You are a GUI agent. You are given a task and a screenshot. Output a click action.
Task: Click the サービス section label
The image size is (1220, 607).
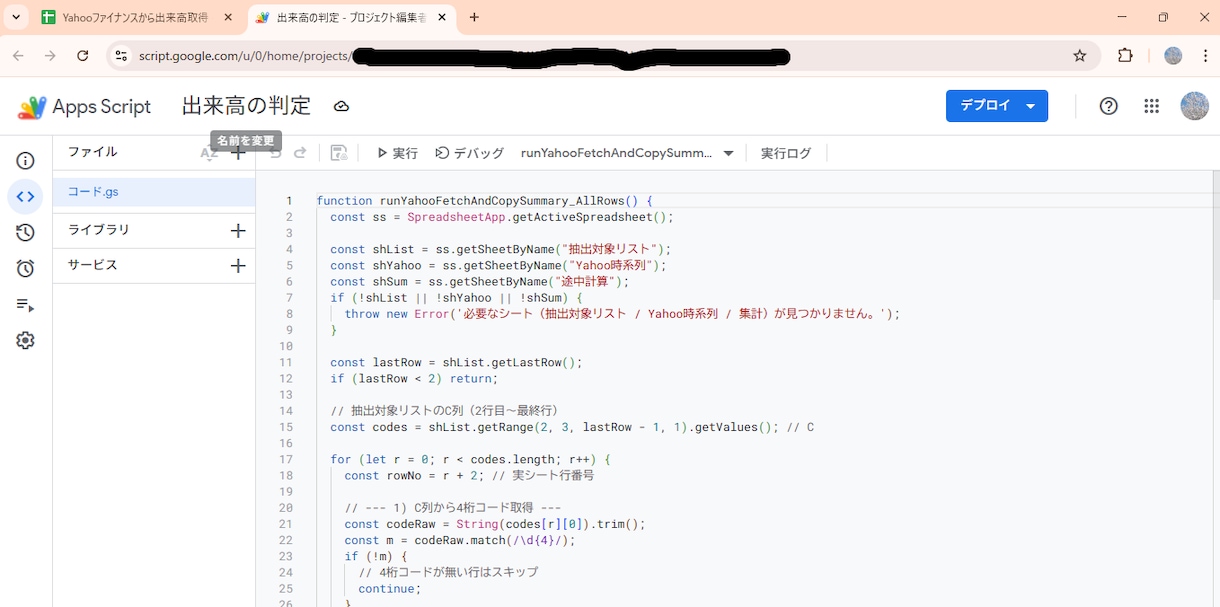pyautogui.click(x=93, y=265)
